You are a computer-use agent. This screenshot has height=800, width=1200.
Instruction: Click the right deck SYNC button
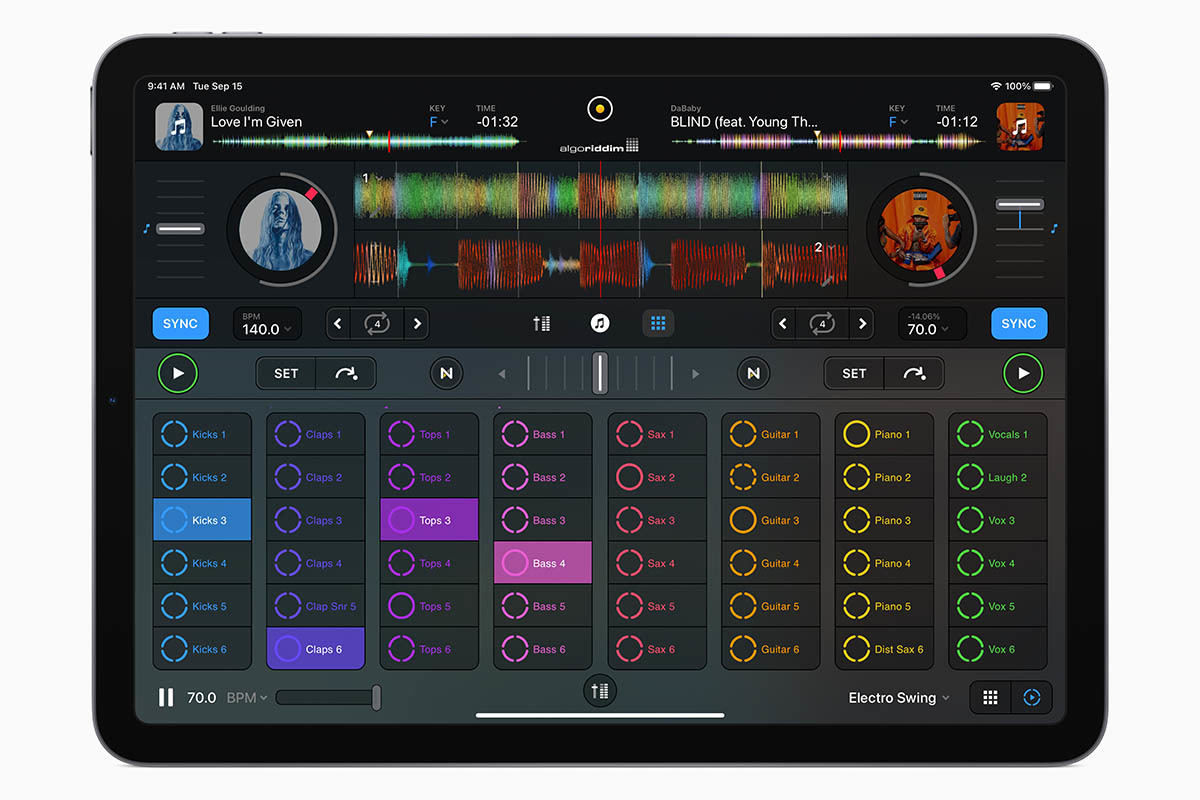tap(1019, 323)
